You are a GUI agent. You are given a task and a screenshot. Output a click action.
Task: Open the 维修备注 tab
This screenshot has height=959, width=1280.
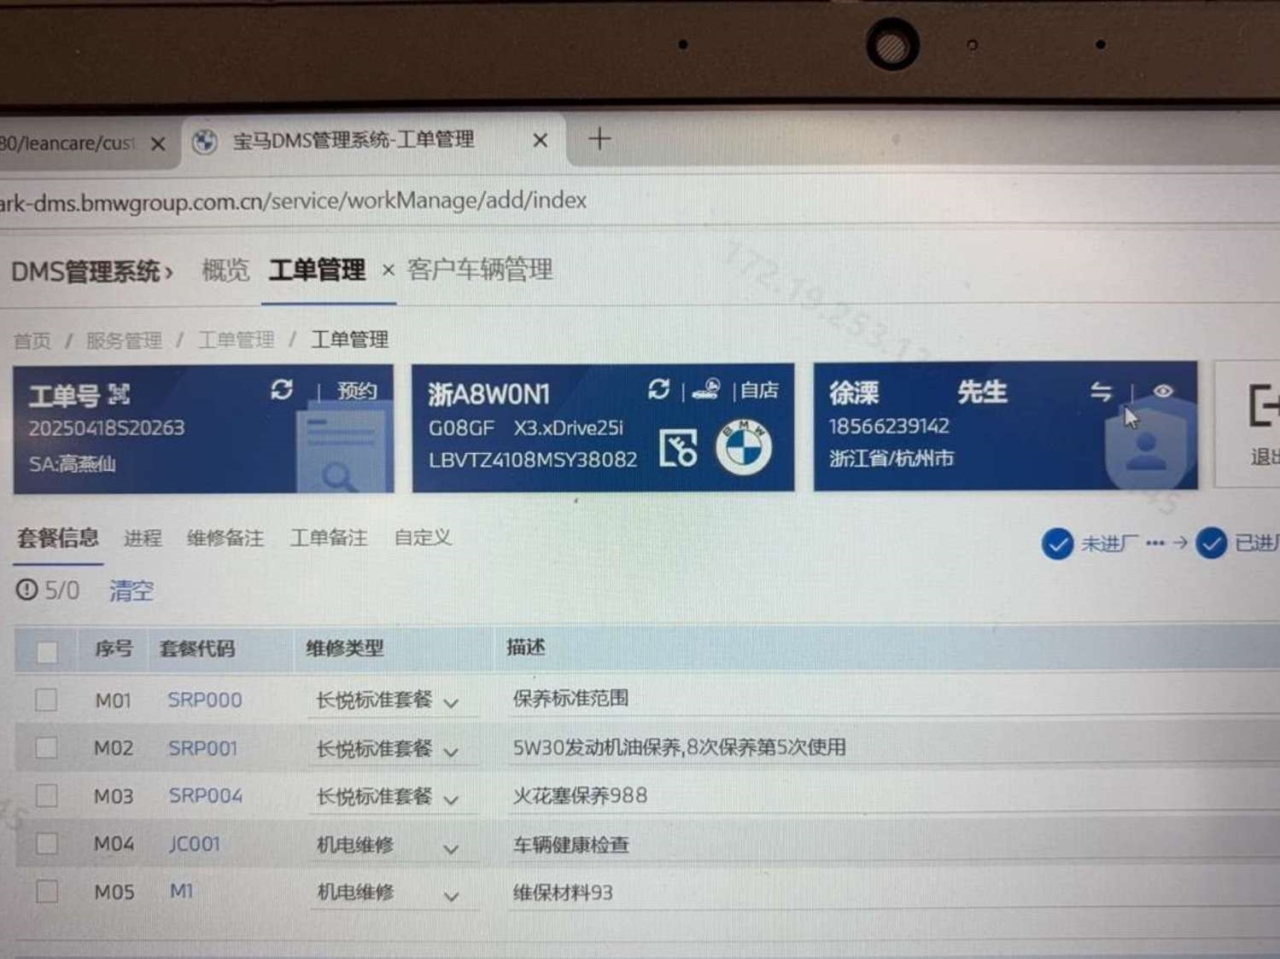point(225,538)
